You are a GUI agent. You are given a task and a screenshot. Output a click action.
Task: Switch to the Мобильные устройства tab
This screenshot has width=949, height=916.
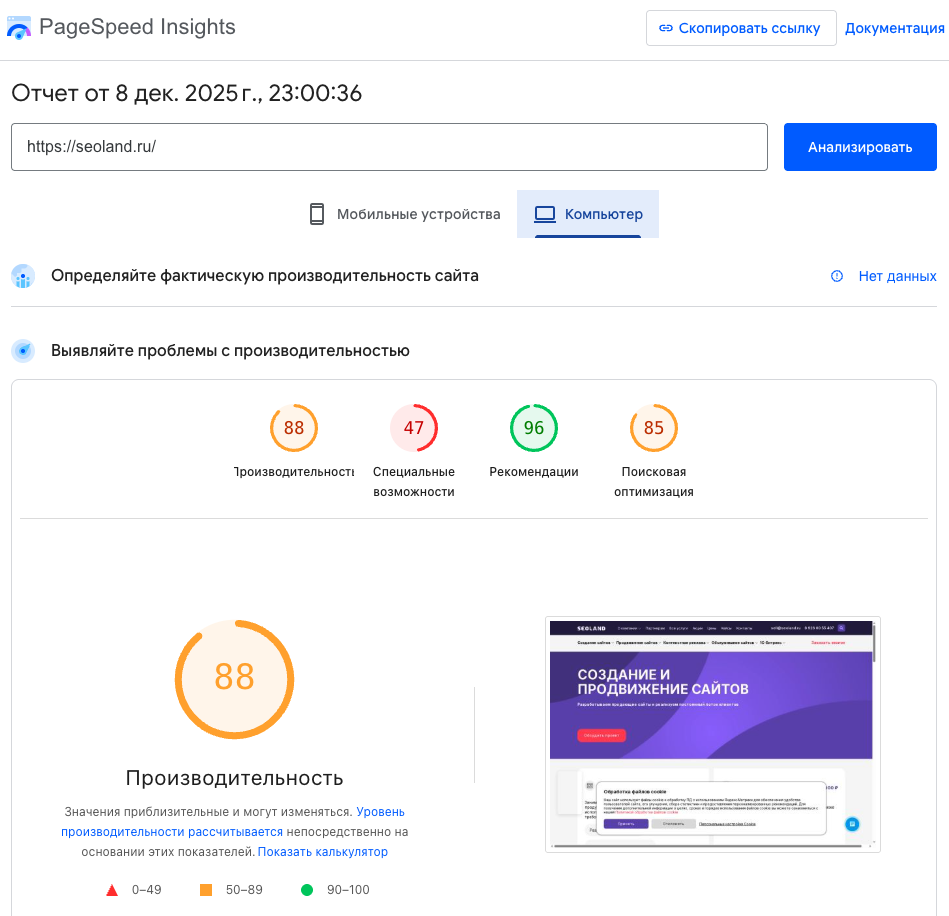[404, 213]
